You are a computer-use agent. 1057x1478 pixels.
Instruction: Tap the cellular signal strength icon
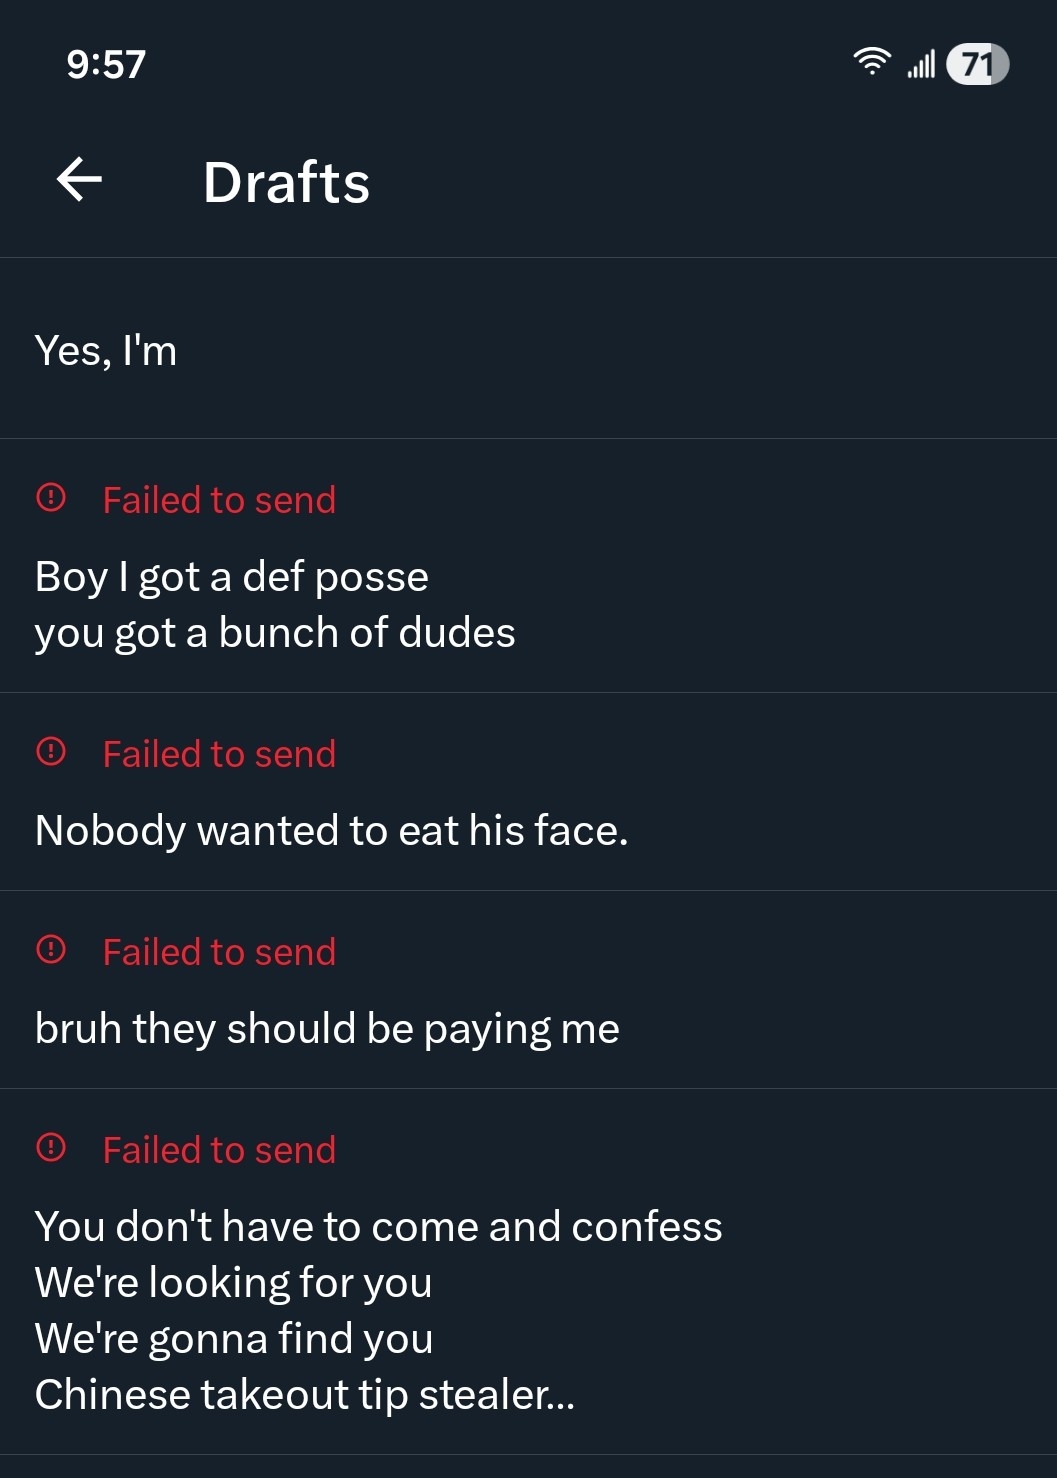tap(921, 64)
